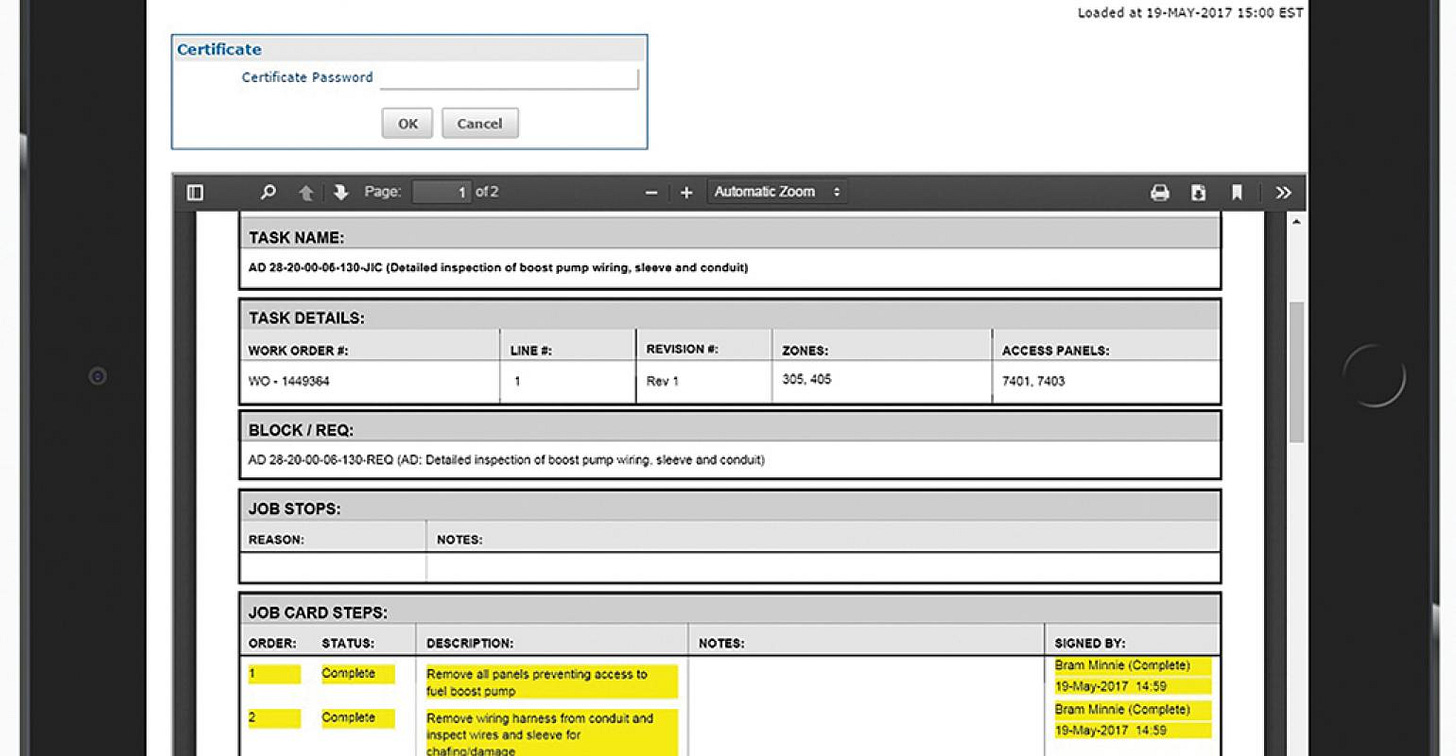
Task: Click step 1 'Complete' status
Action: coord(349,674)
